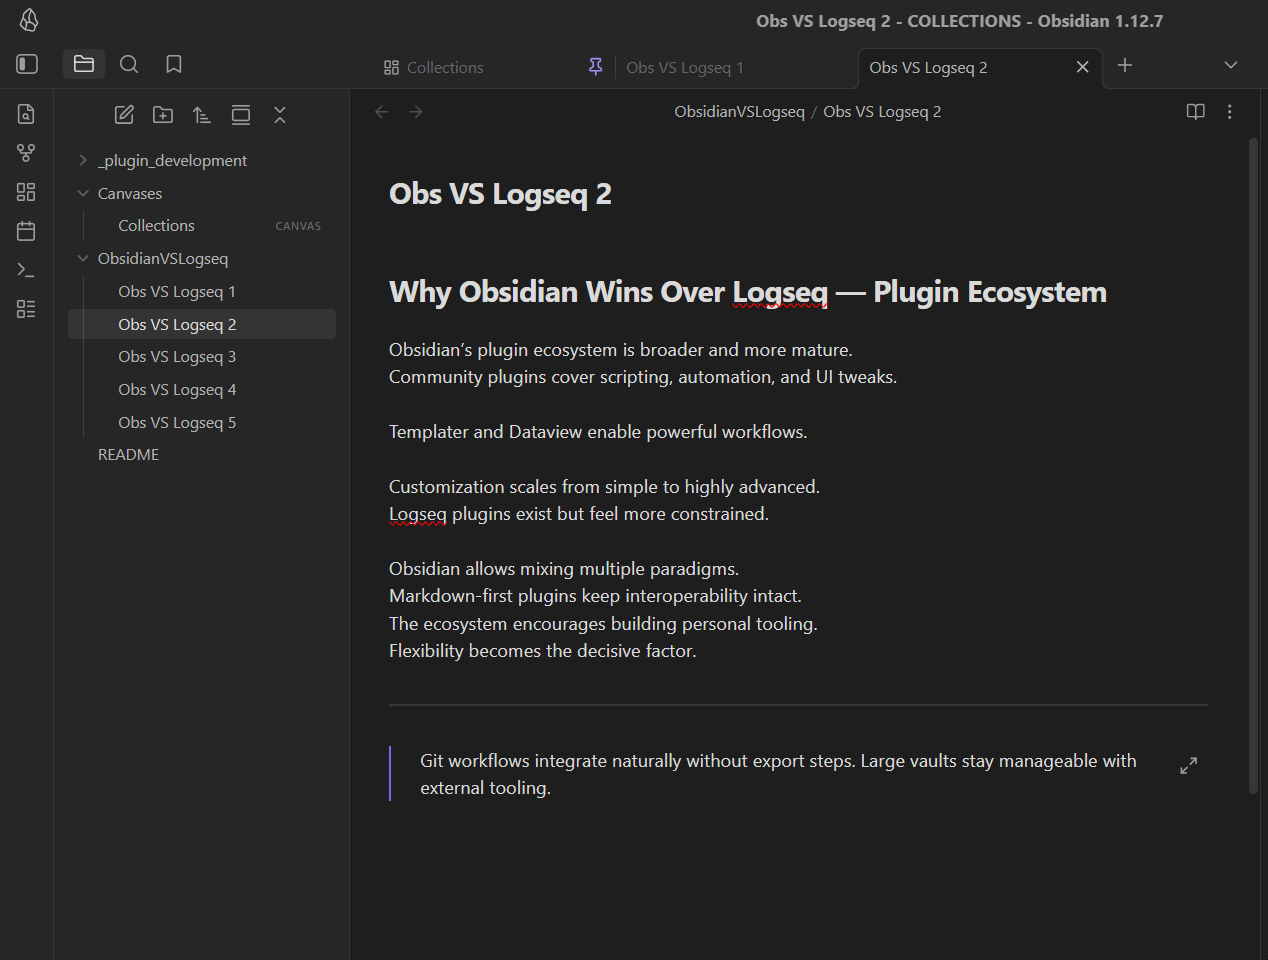The height and width of the screenshot is (960, 1268).
Task: Click the Plugin Ecosystem heading
Action: 748,292
